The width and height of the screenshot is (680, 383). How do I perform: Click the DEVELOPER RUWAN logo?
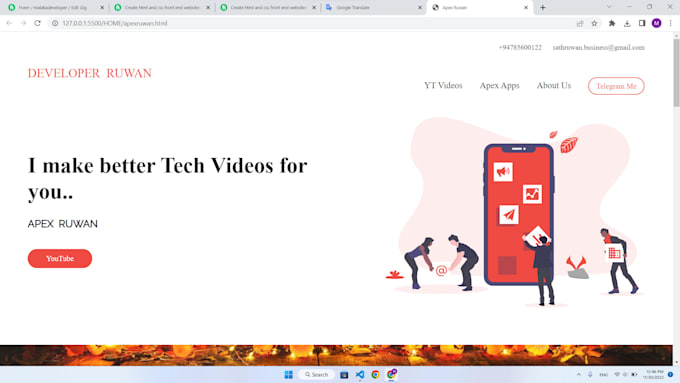(x=90, y=73)
